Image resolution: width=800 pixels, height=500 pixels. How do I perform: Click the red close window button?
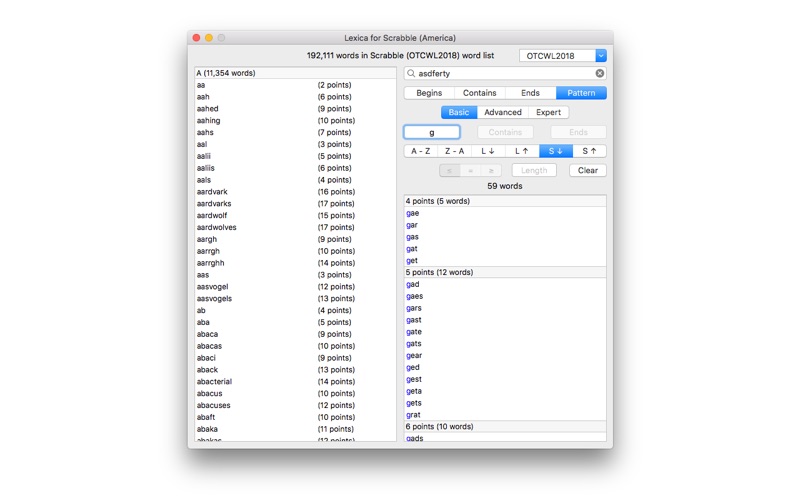pyautogui.click(x=196, y=38)
